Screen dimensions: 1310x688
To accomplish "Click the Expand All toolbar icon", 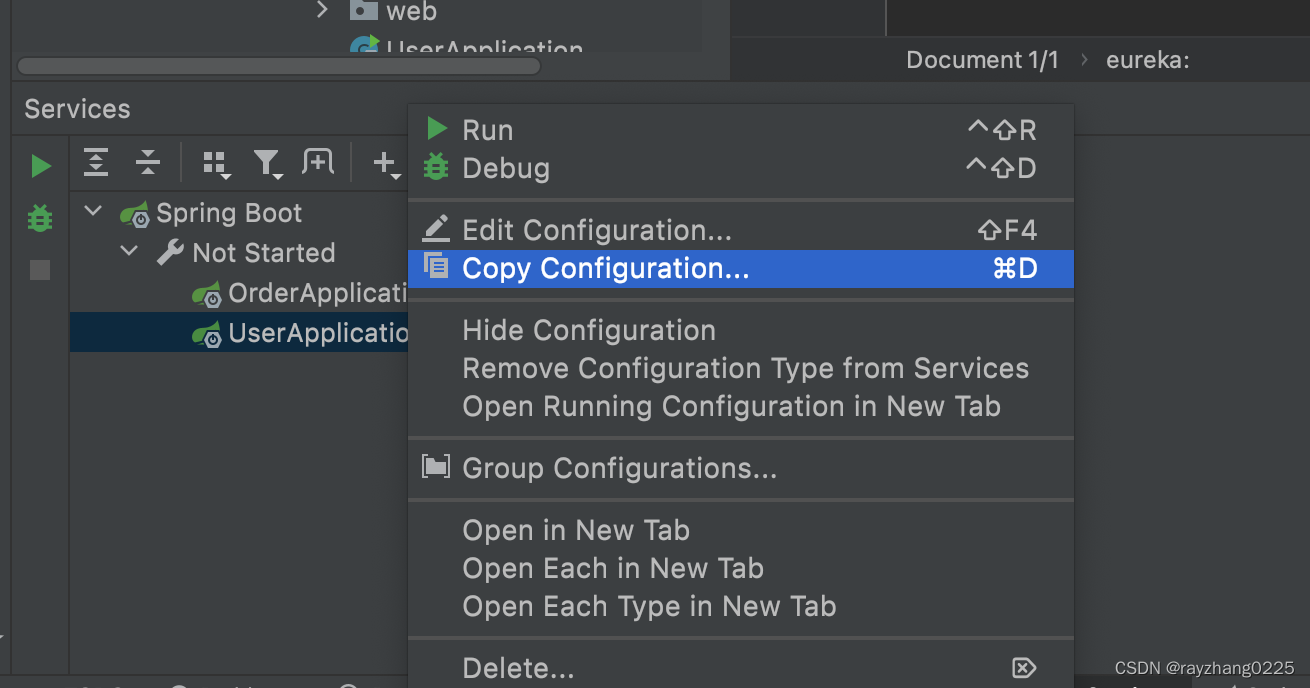I will [96, 162].
